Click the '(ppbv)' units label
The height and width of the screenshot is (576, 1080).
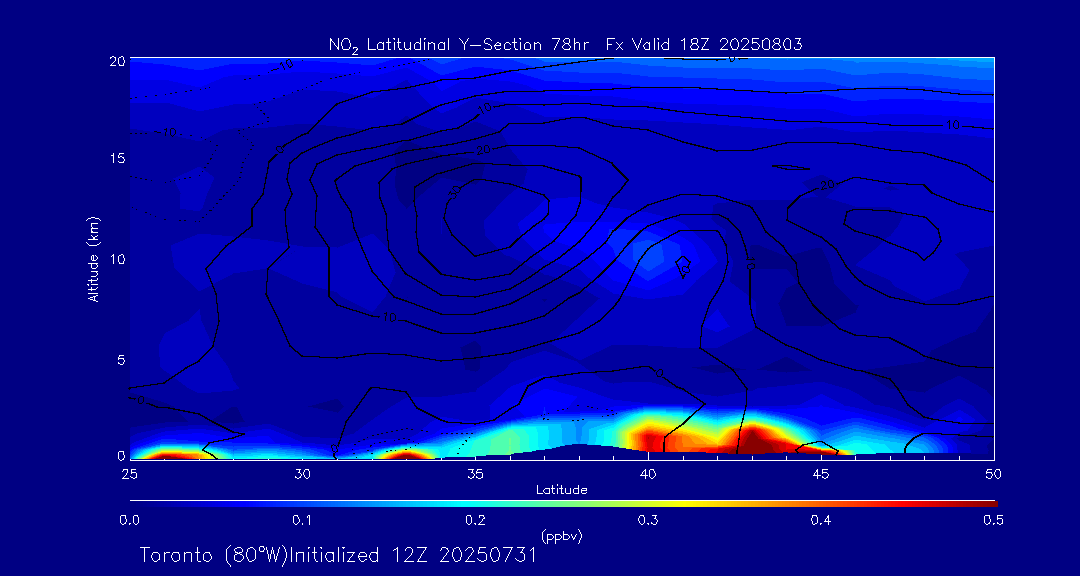(x=561, y=537)
